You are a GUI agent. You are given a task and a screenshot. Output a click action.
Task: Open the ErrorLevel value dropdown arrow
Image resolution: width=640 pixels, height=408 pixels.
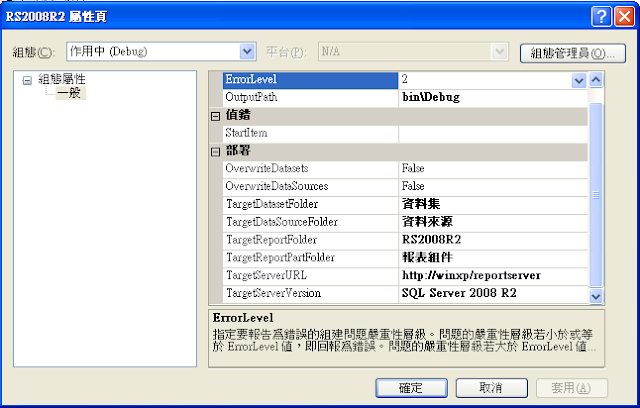coord(579,80)
